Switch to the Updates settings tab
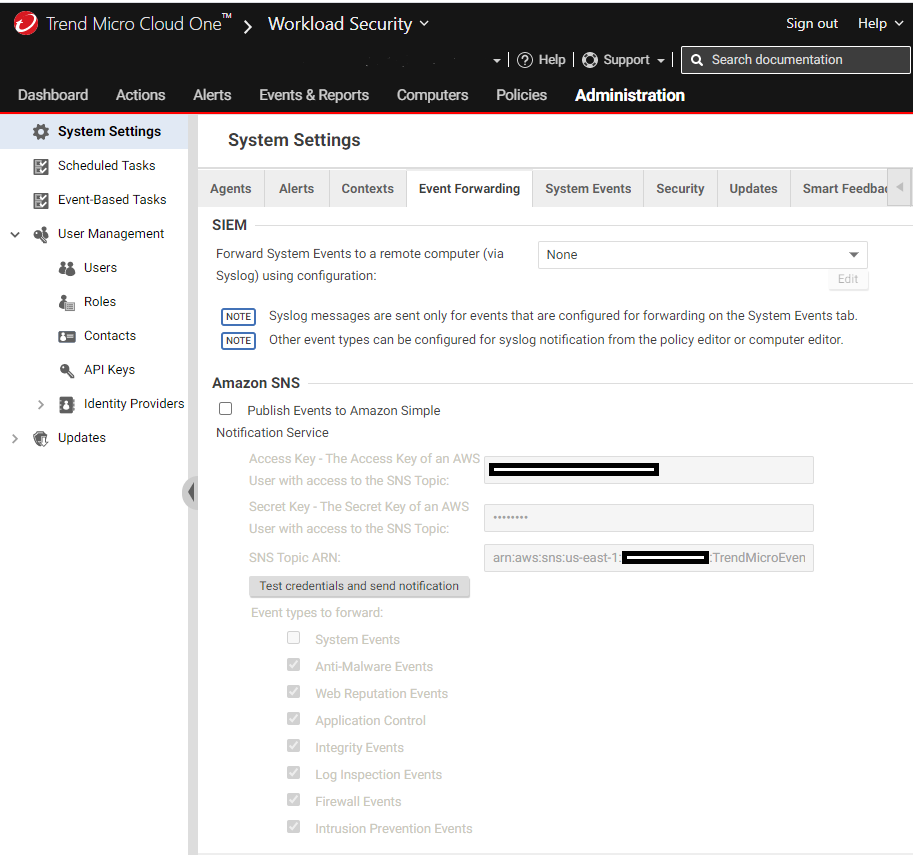The width and height of the screenshot is (913, 855). click(753, 189)
